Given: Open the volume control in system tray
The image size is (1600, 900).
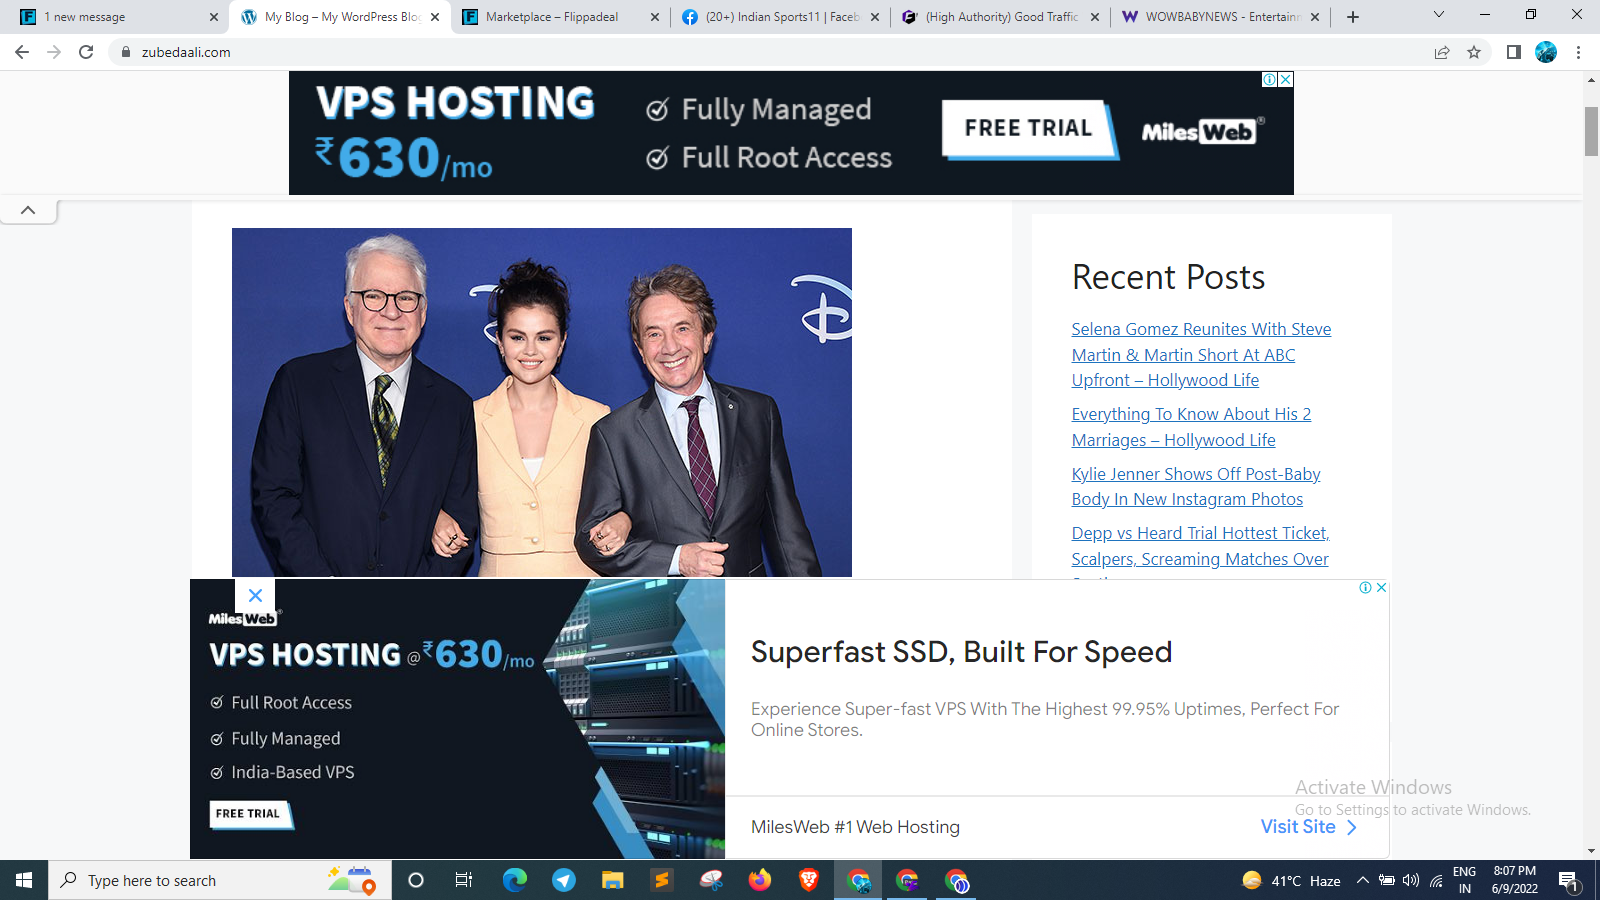Looking at the screenshot, I should 1411,880.
